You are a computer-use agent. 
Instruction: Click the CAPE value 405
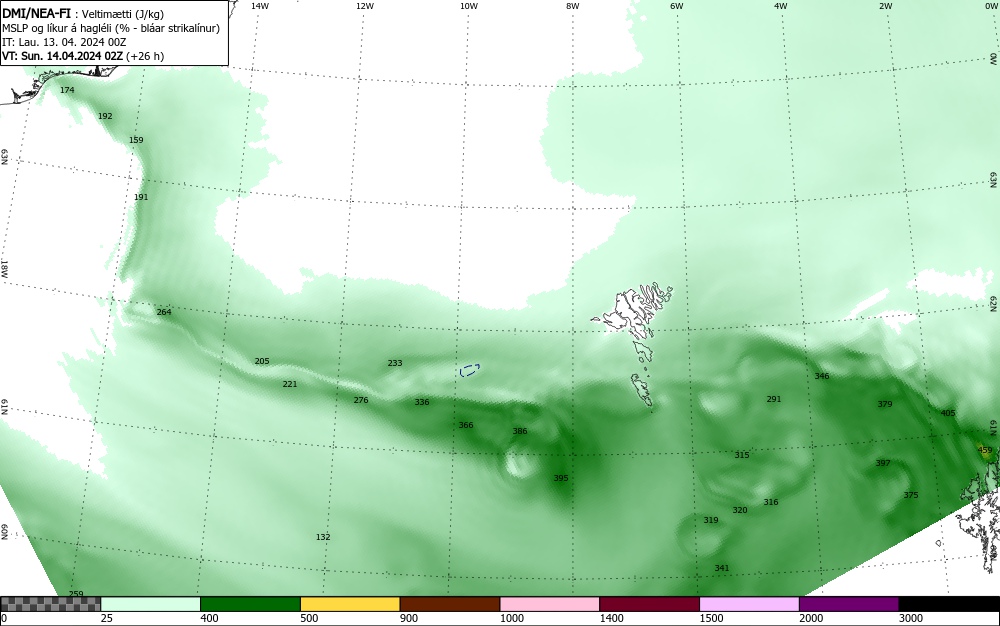coord(948,412)
